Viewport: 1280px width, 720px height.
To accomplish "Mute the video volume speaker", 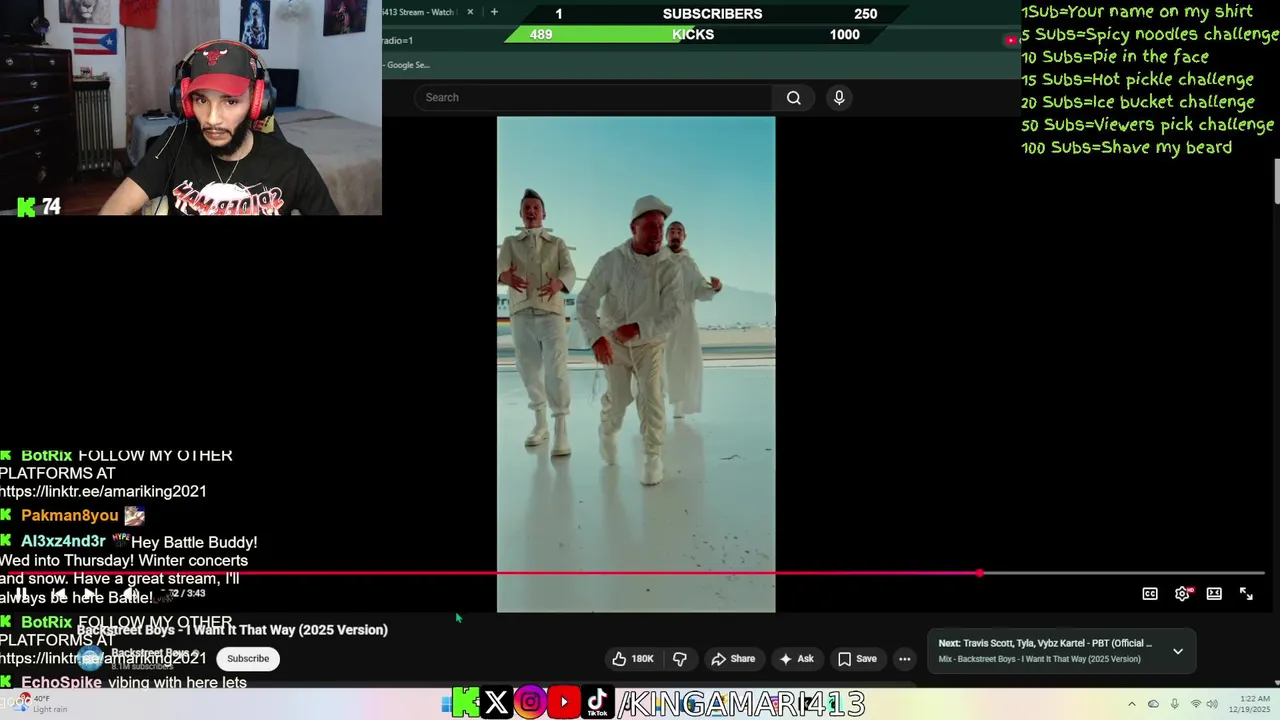I will (x=130, y=594).
